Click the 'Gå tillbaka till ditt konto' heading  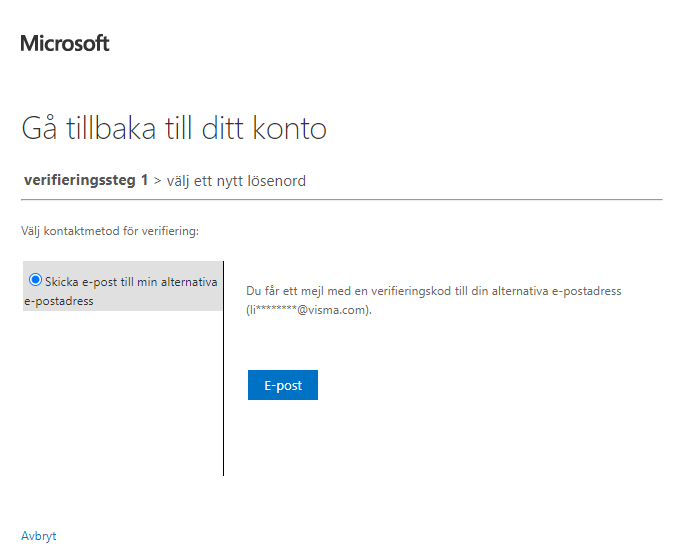[x=174, y=128]
